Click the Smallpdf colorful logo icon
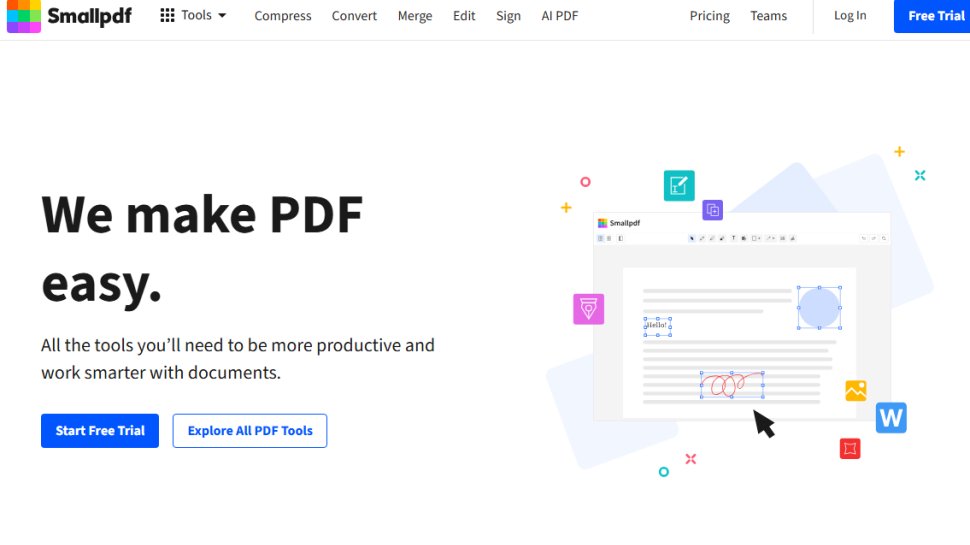Viewport: 970px width, 545px height. 24,15
